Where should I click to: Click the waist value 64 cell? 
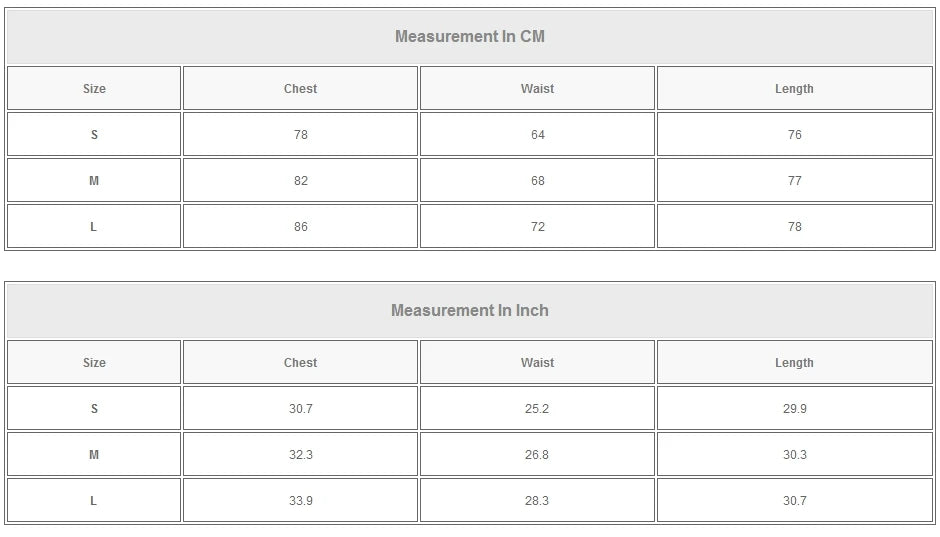[x=537, y=135]
